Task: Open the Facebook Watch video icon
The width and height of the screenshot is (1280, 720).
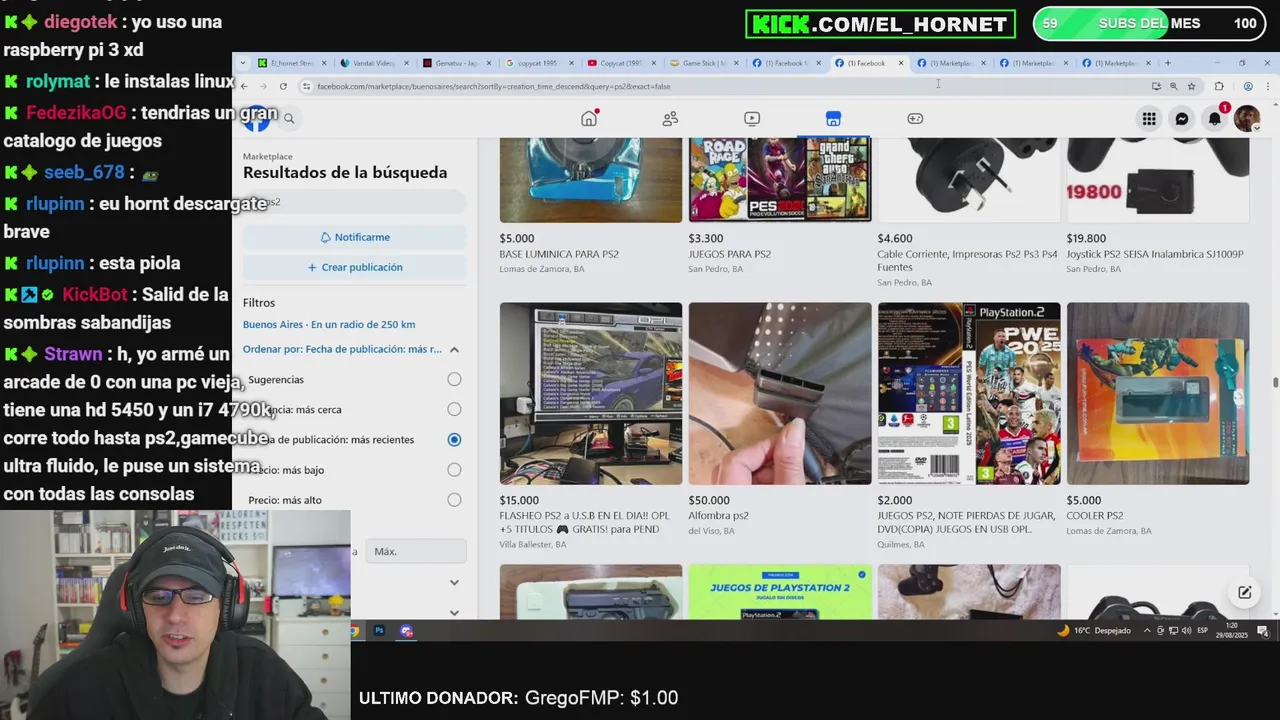Action: click(752, 118)
